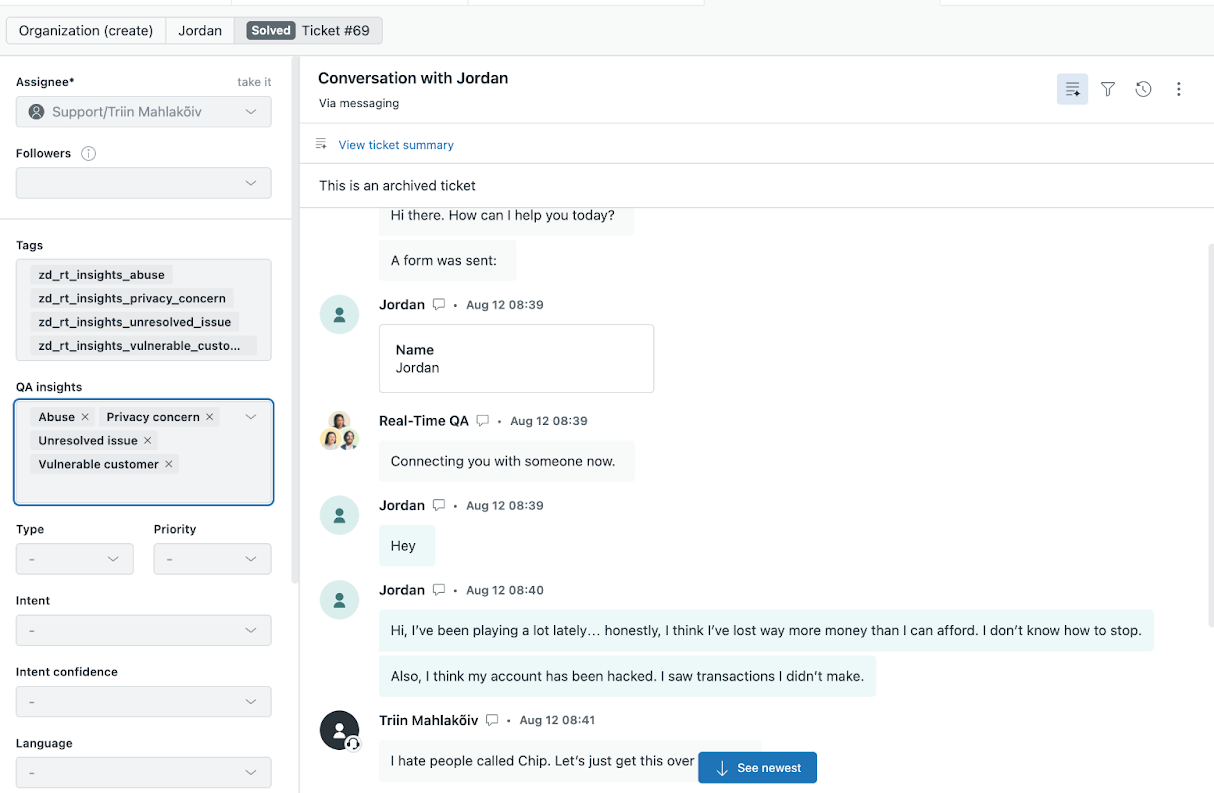Image resolution: width=1214 pixels, height=793 pixels.
Task: Open the conversation filter funnel icon
Action: pos(1108,89)
